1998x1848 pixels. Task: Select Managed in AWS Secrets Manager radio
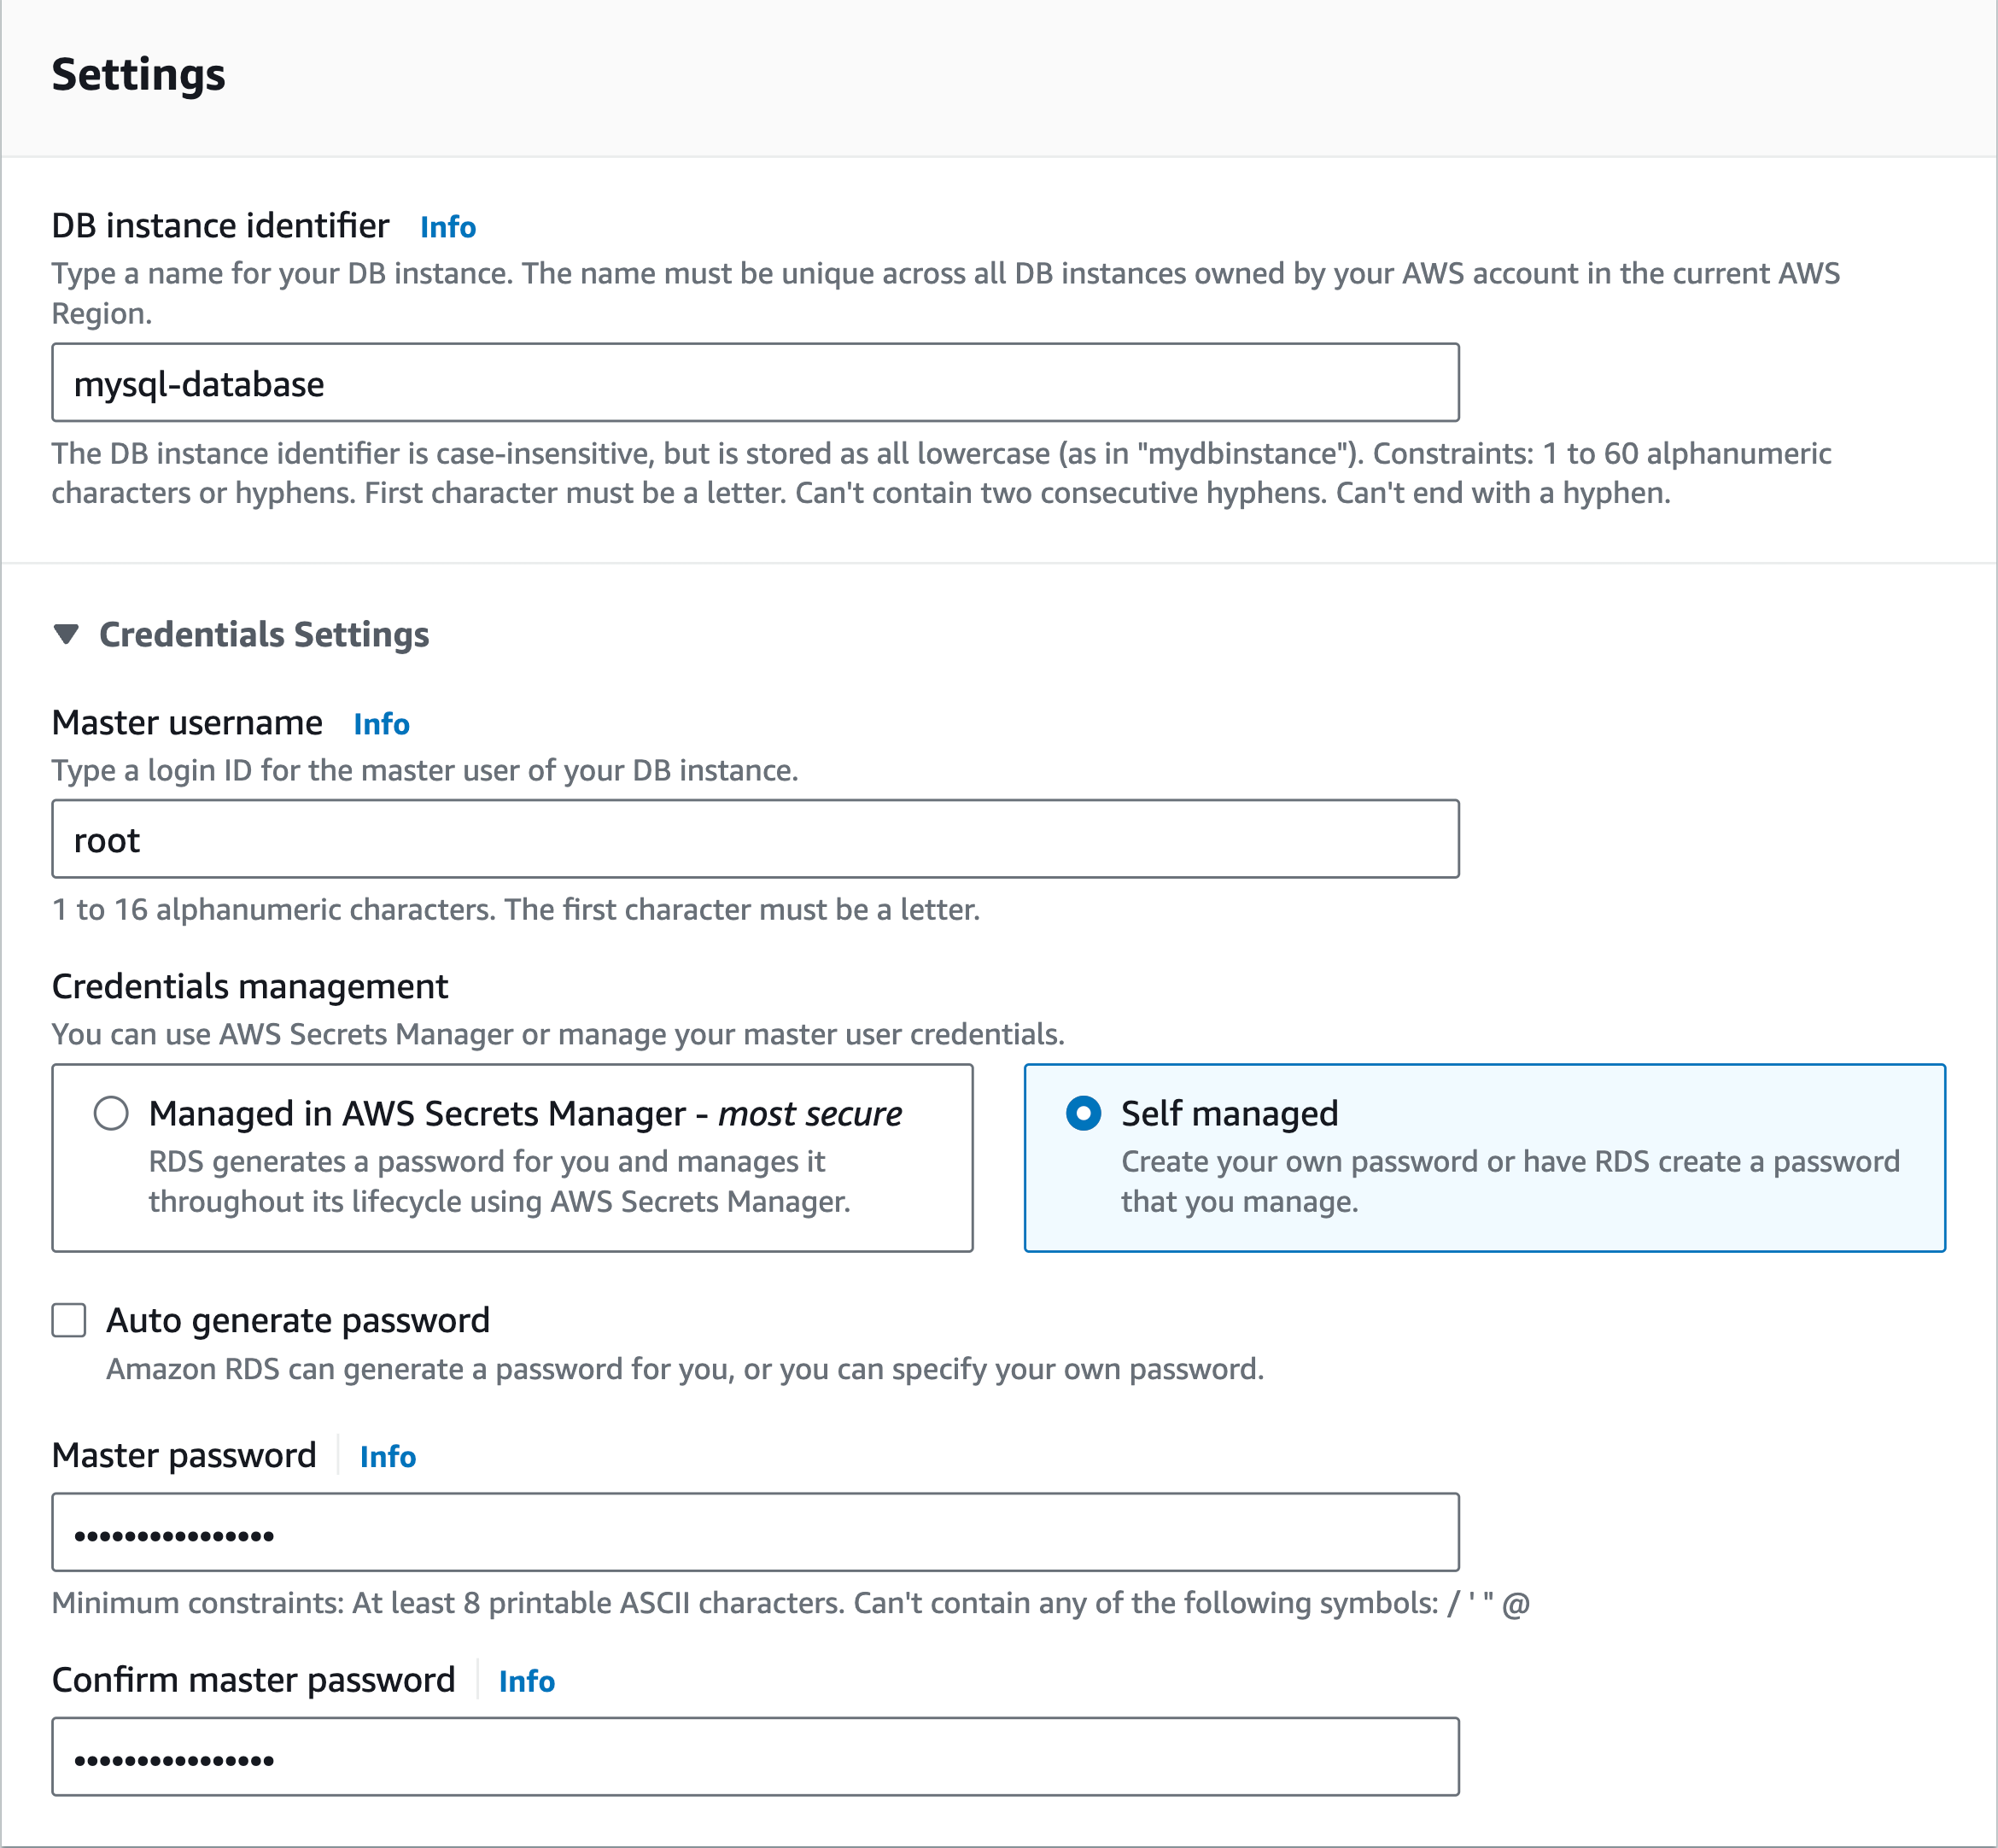click(111, 1113)
